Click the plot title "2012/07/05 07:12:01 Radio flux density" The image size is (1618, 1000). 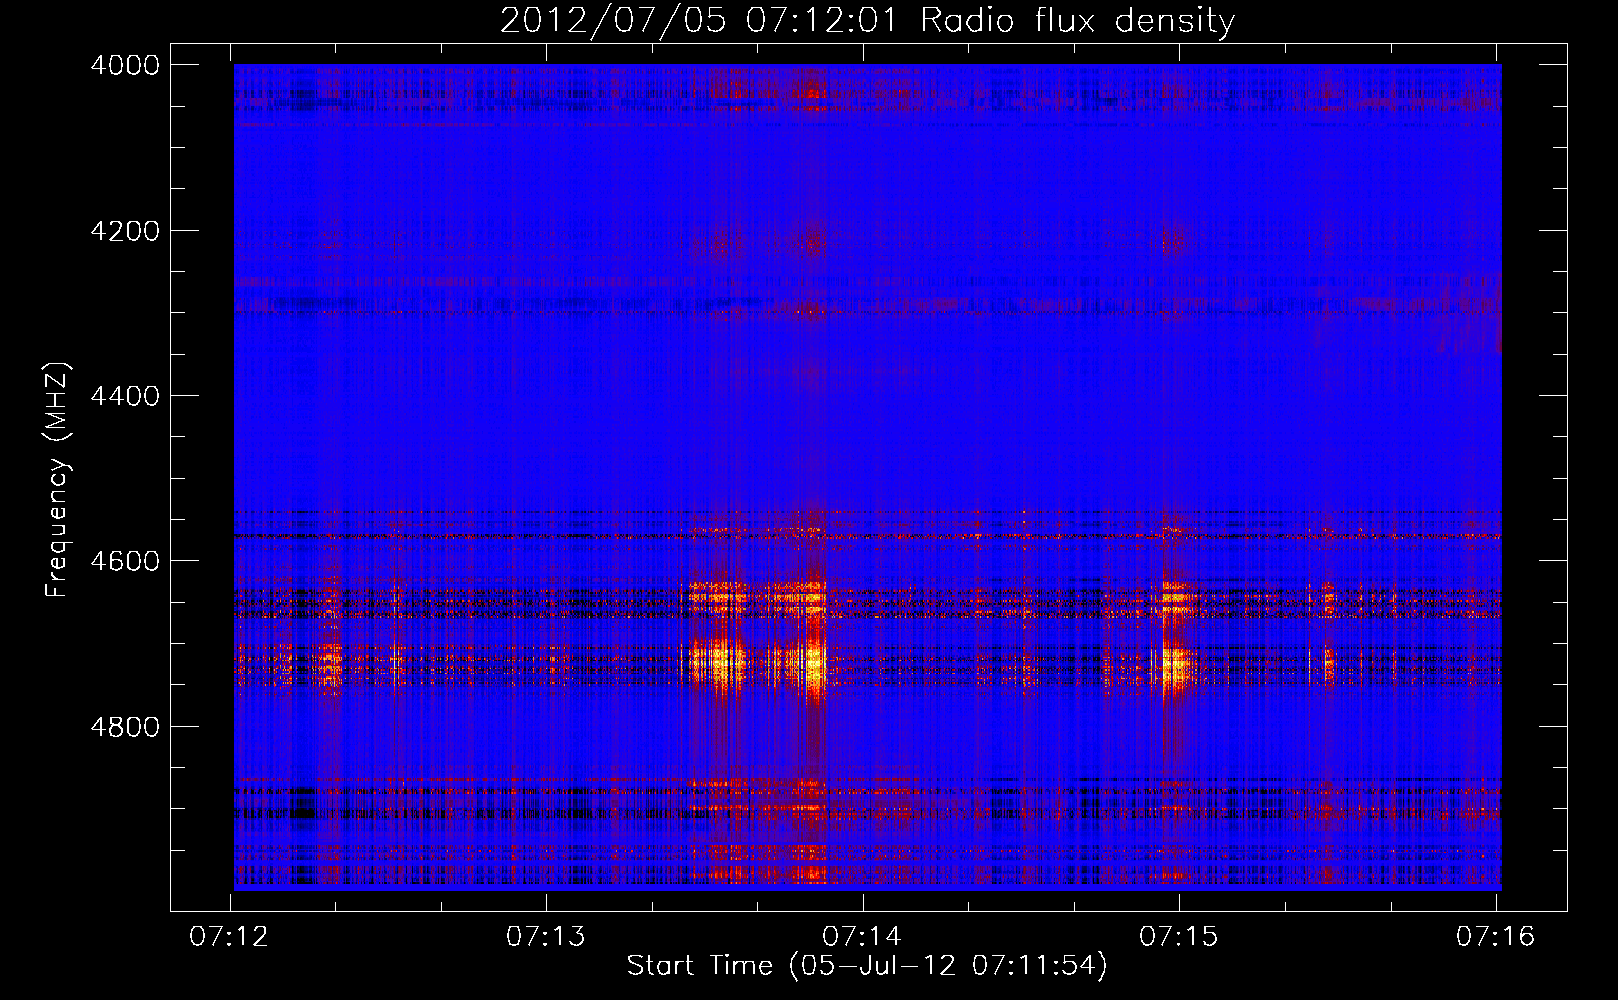(867, 20)
